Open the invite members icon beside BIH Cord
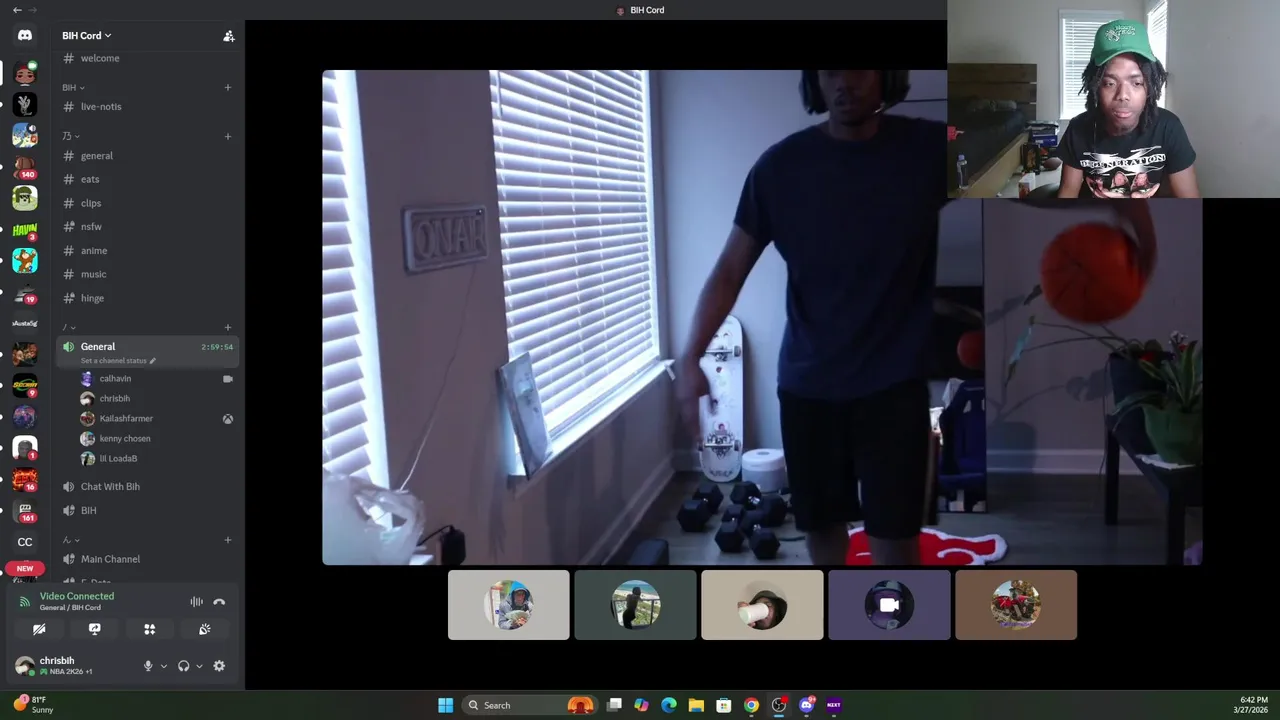This screenshot has width=1280, height=720. (x=228, y=36)
